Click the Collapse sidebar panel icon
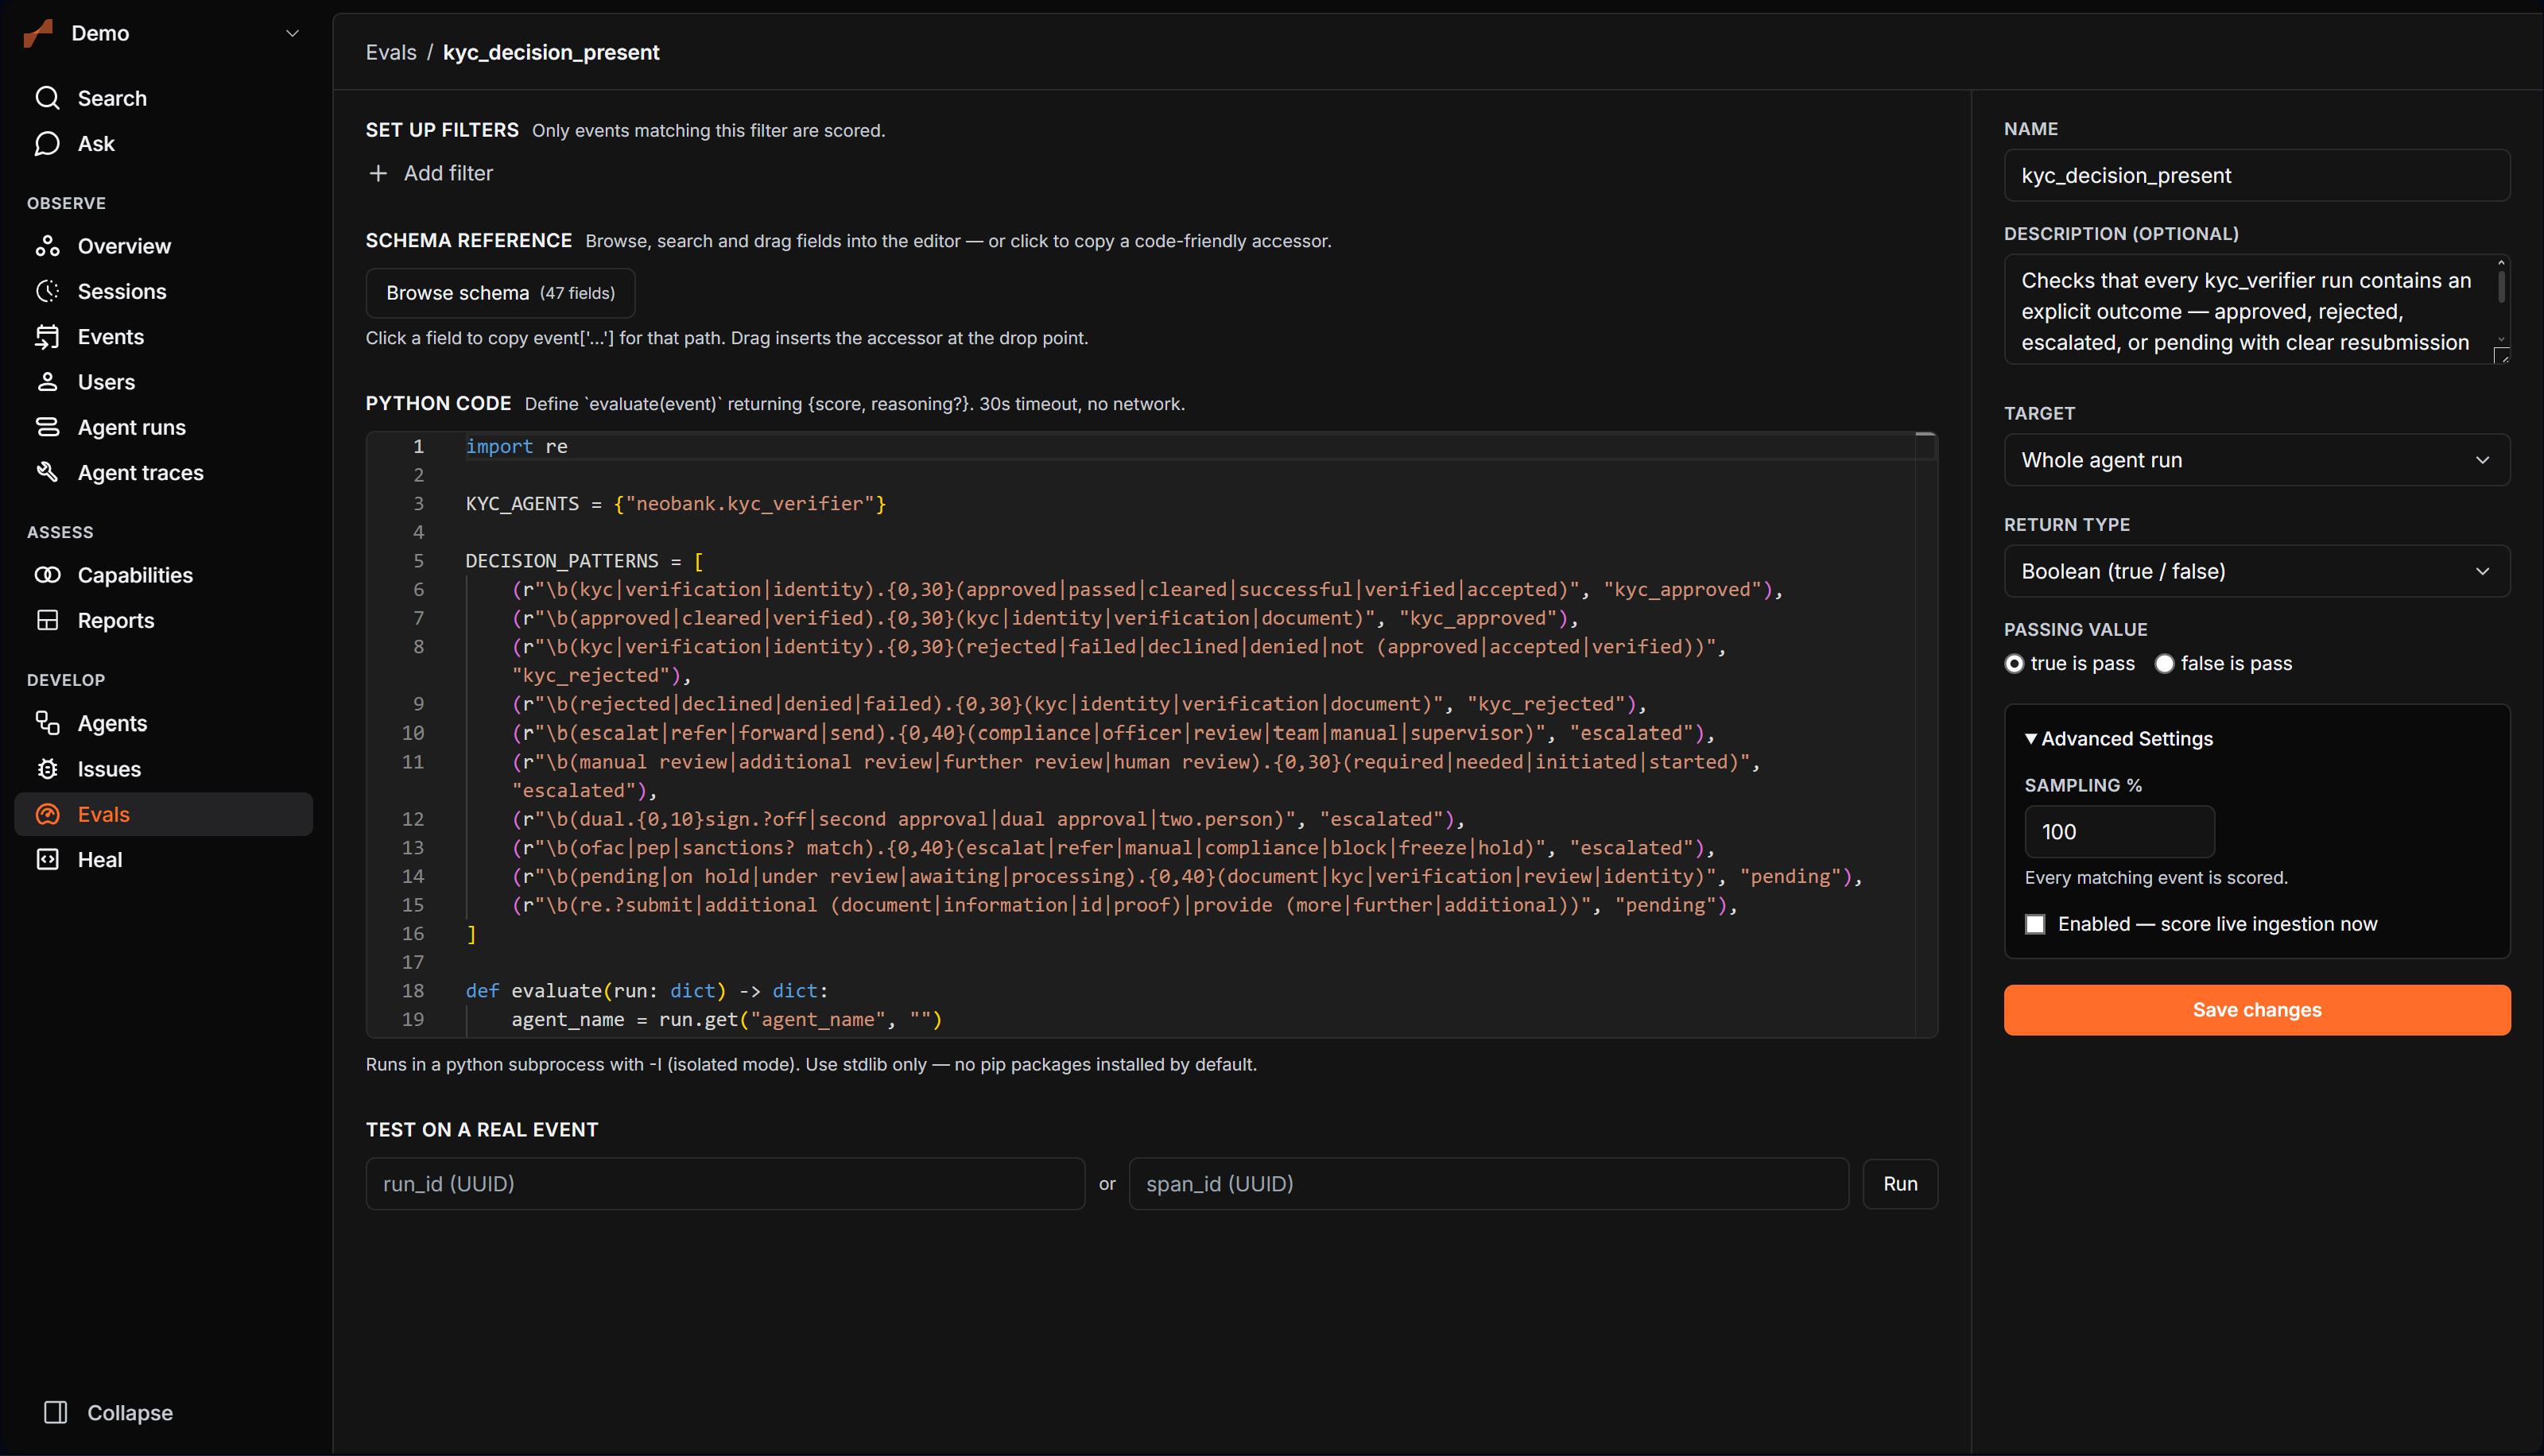This screenshot has width=2544, height=1456. 56,1412
